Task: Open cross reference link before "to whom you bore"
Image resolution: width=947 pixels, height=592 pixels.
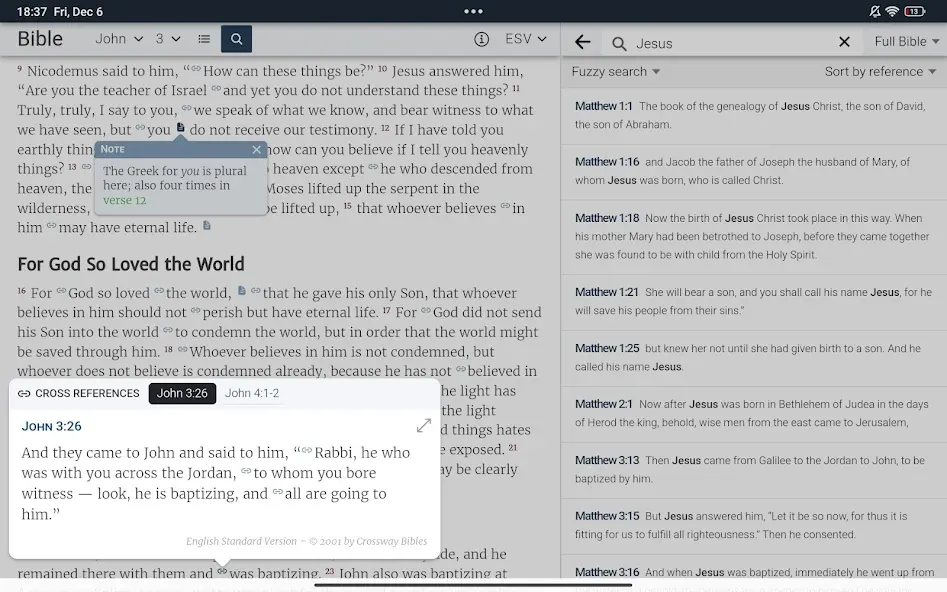Action: tap(246, 471)
